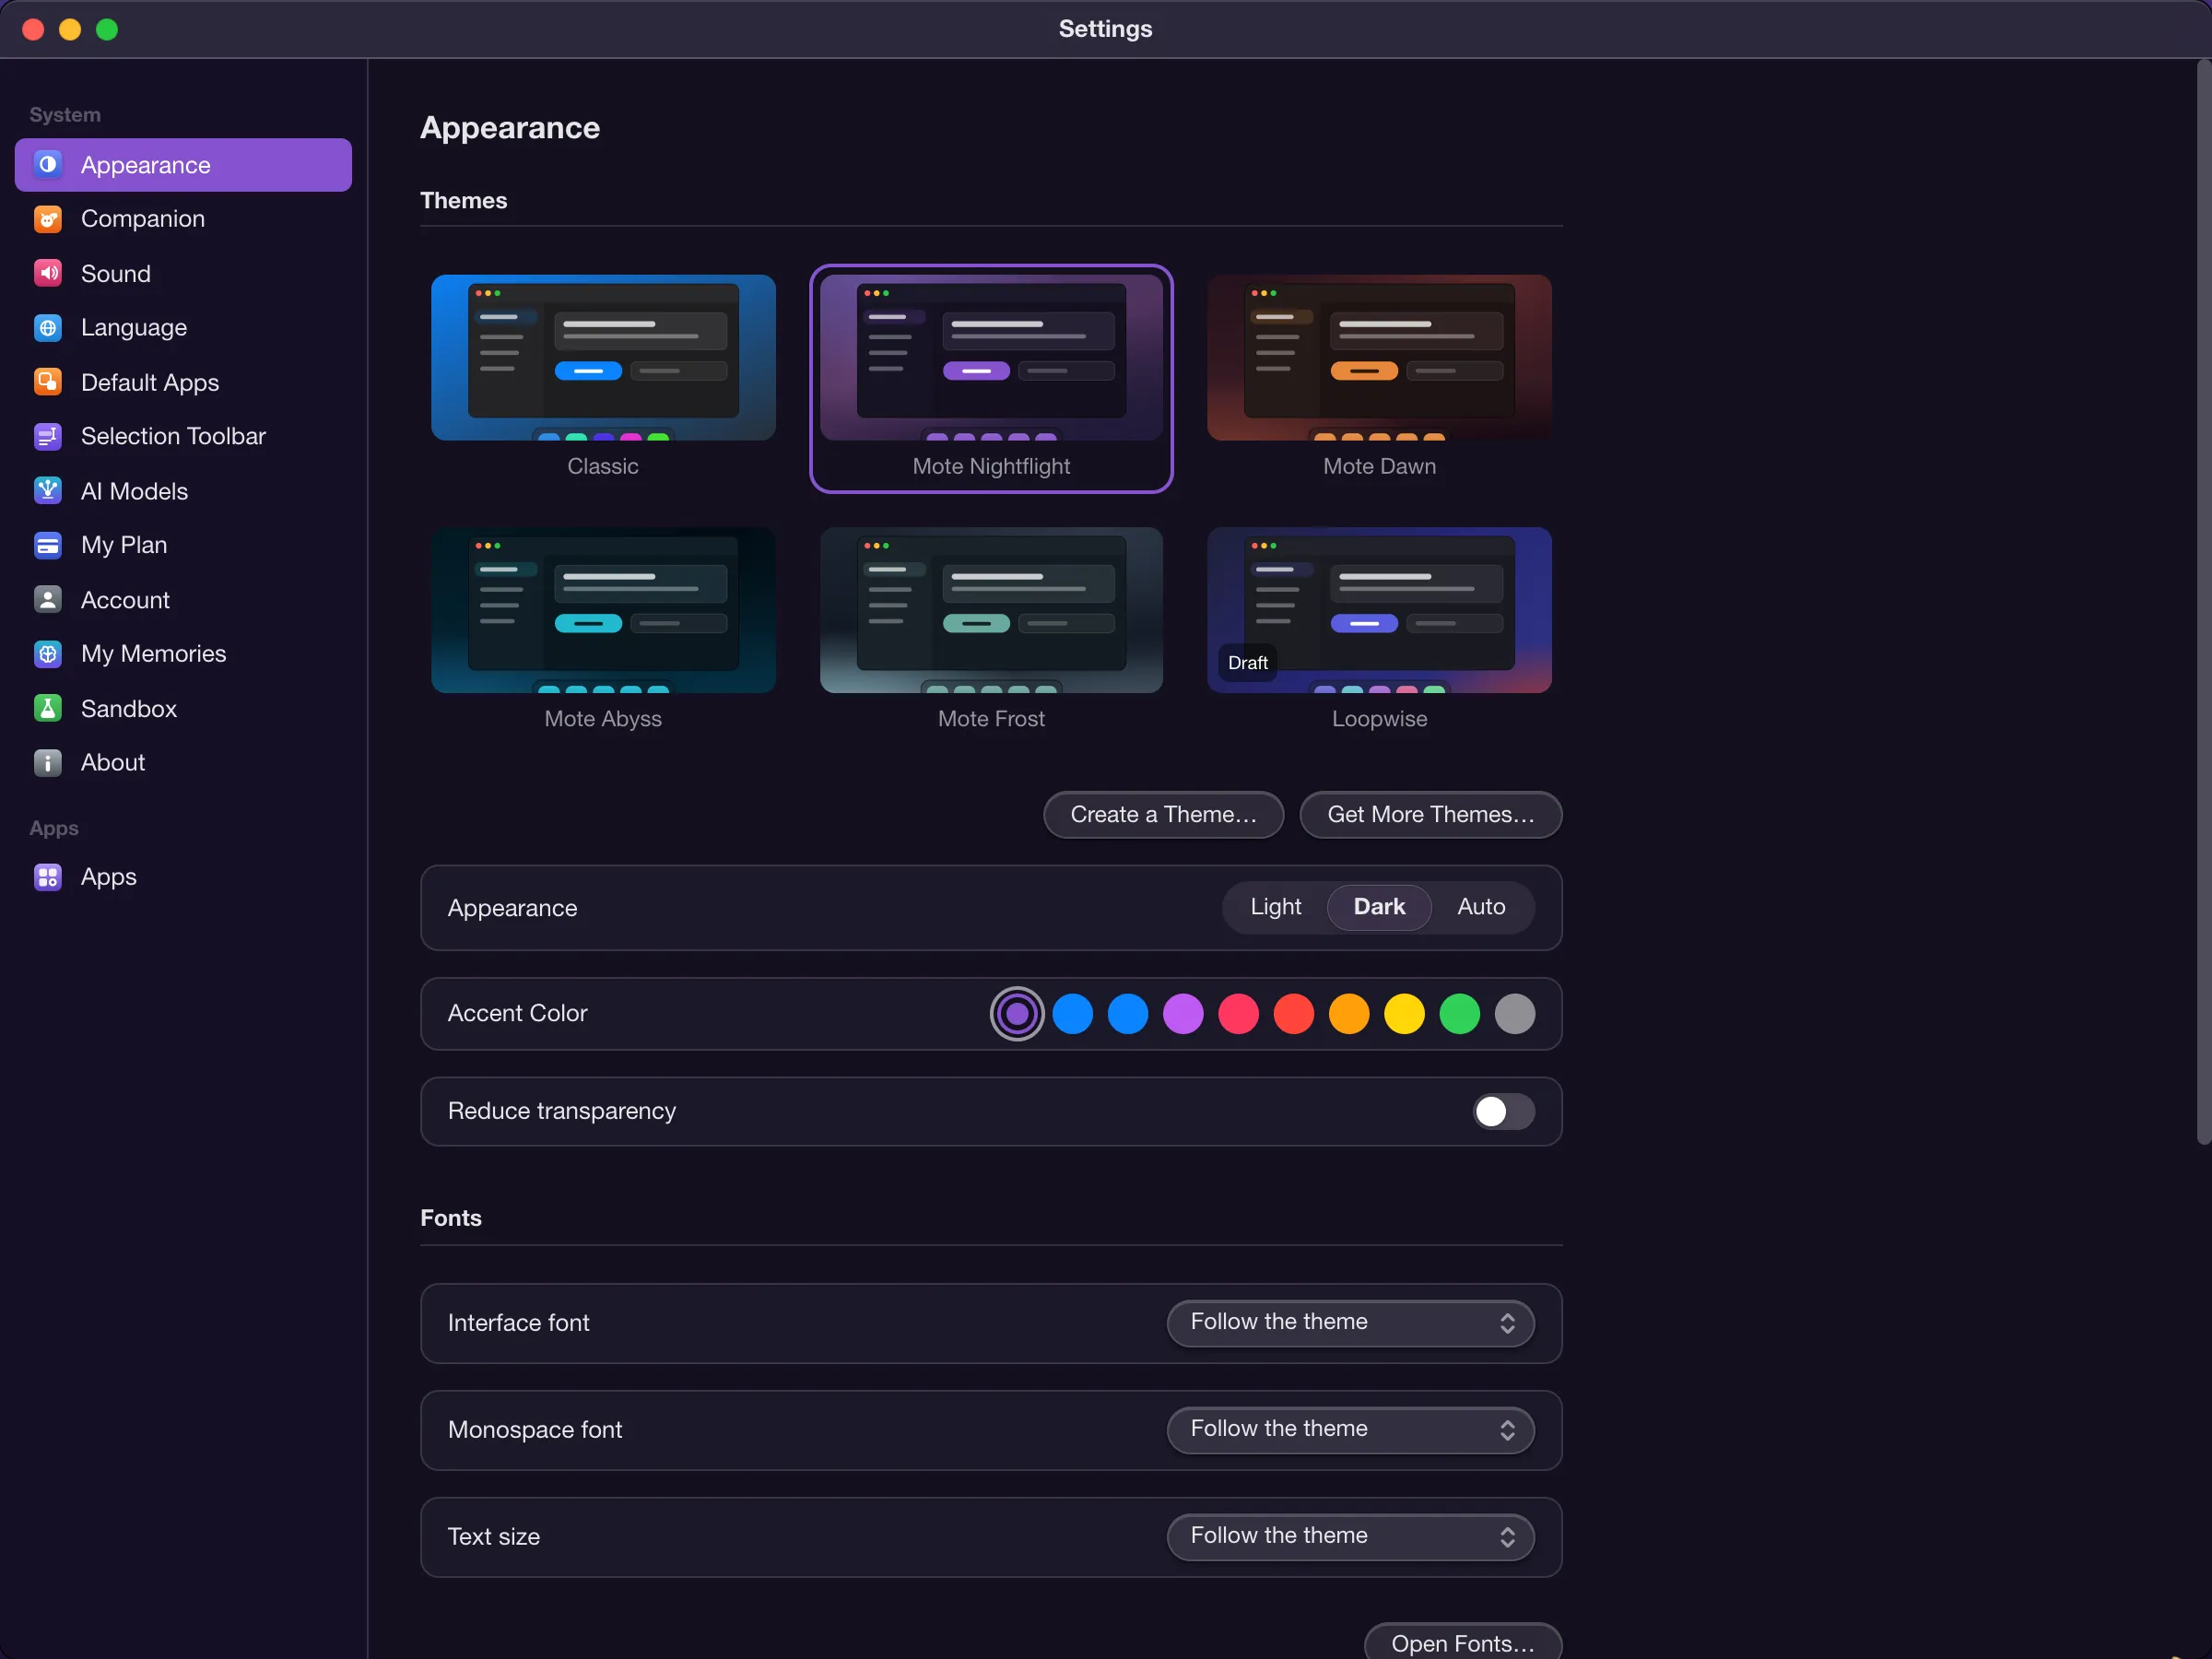The height and width of the screenshot is (1659, 2212).
Task: Choose the Mote Dawn theme thumbnail
Action: click(x=1379, y=358)
